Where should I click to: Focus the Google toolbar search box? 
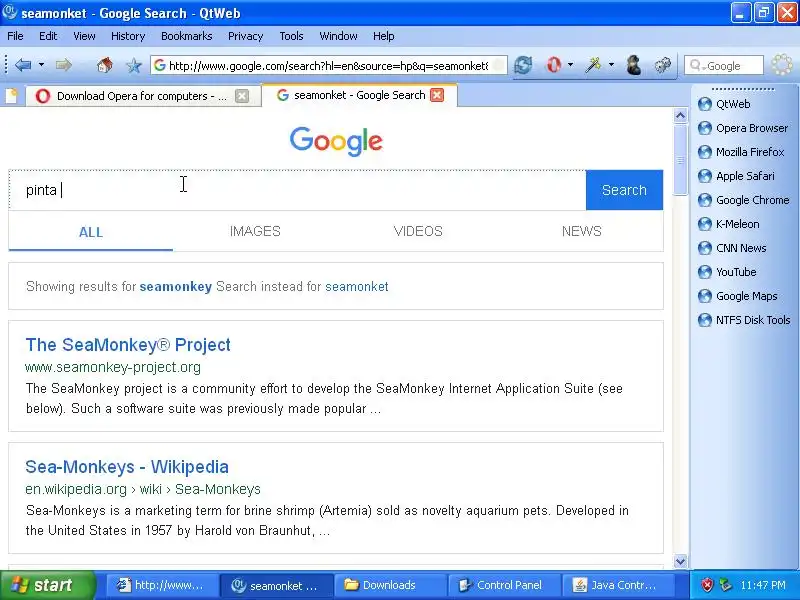[723, 65]
